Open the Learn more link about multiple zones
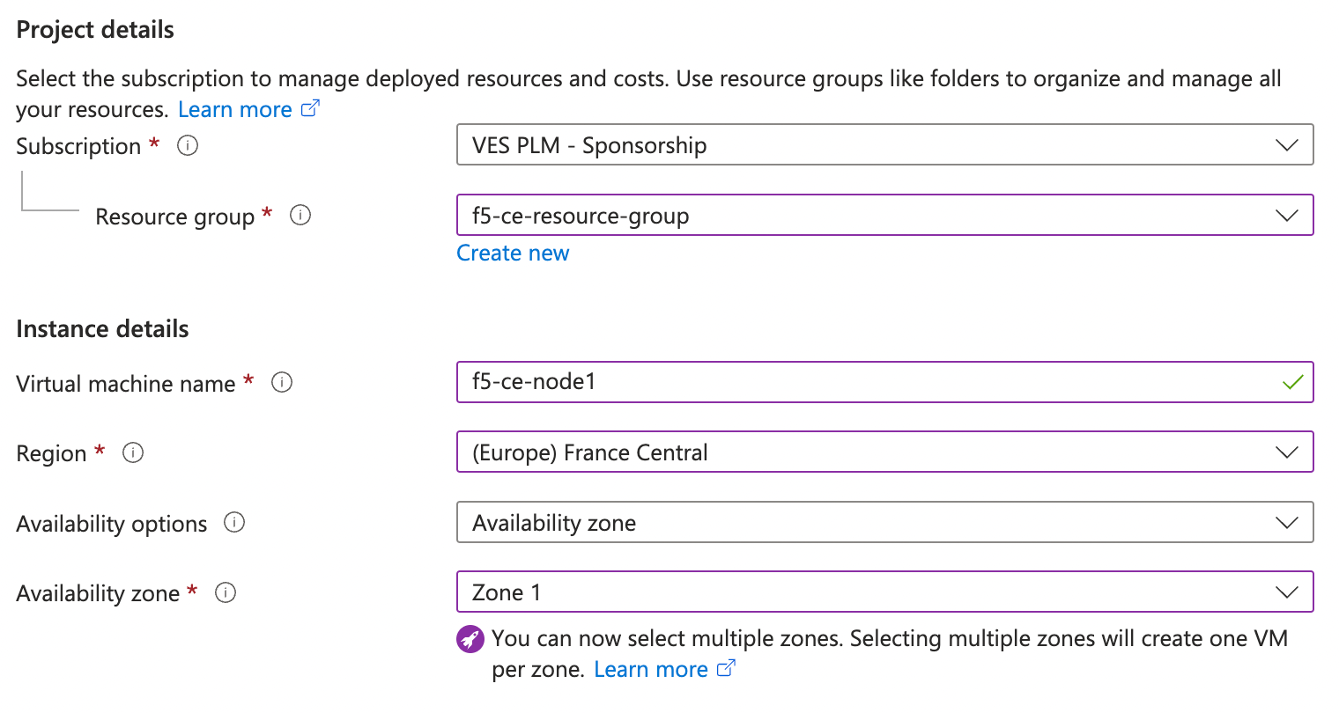Image resolution: width=1340 pixels, height=714 pixels. click(x=650, y=668)
